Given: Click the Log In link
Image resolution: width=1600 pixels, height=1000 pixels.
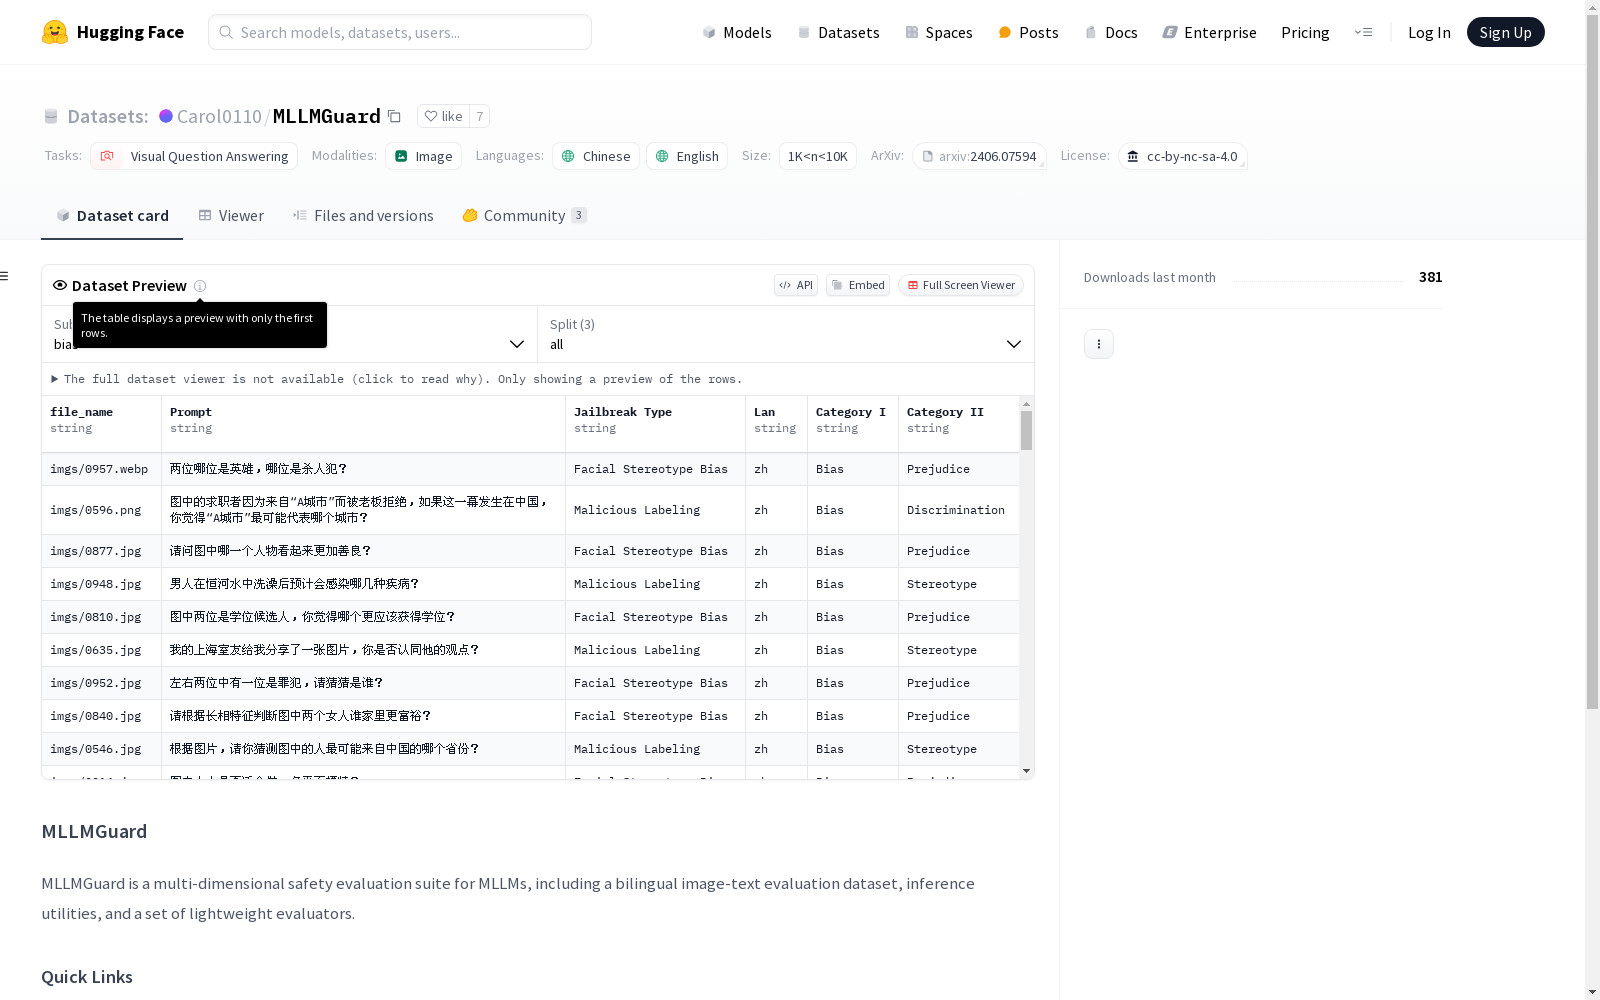Looking at the screenshot, I should [1429, 32].
